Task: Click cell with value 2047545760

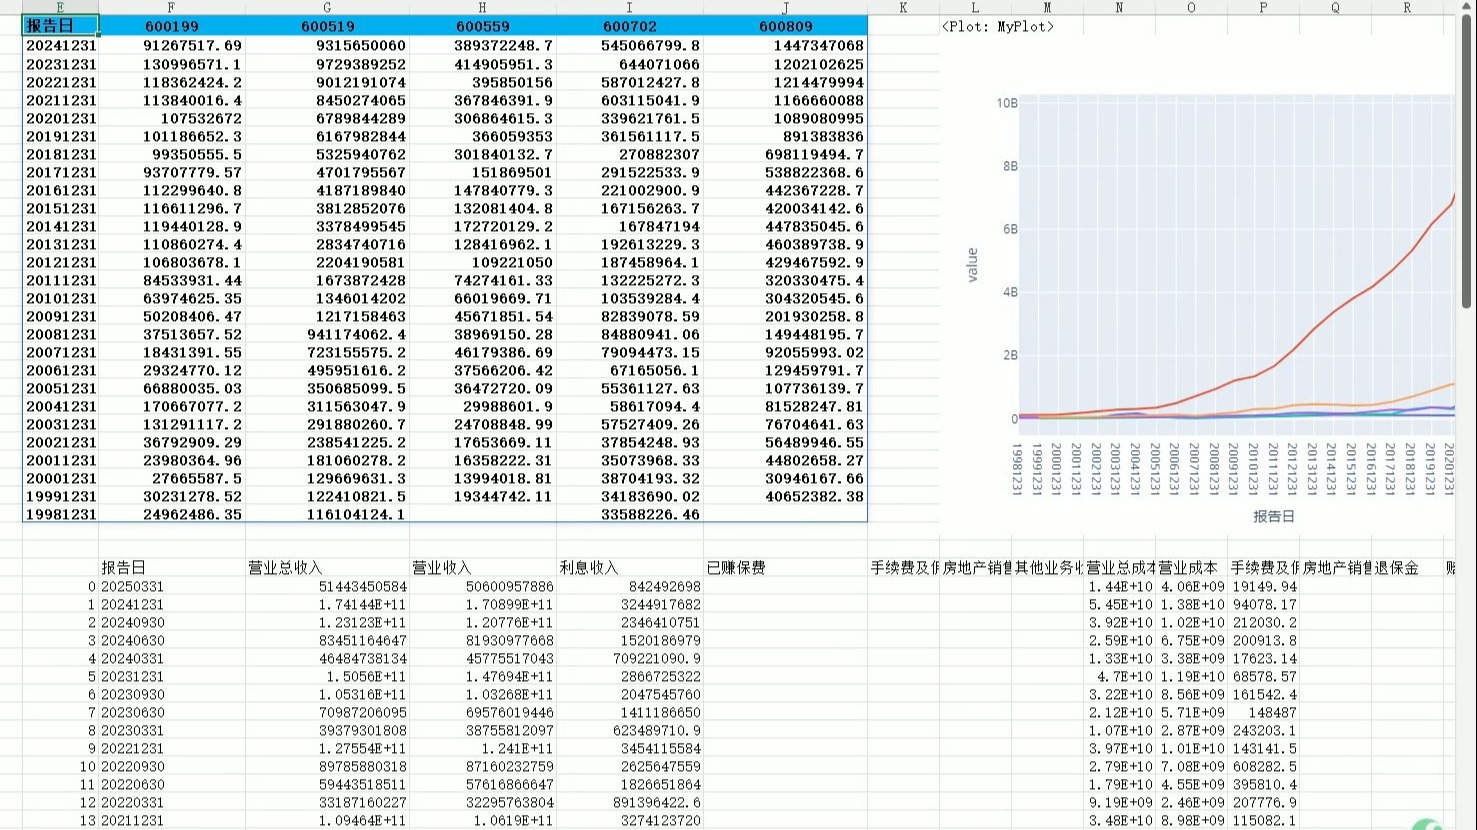Action: click(629, 694)
